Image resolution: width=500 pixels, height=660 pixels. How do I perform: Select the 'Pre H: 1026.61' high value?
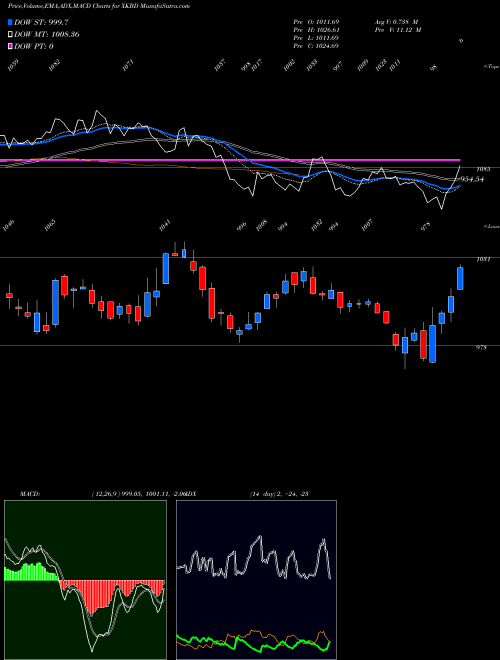pos(316,30)
